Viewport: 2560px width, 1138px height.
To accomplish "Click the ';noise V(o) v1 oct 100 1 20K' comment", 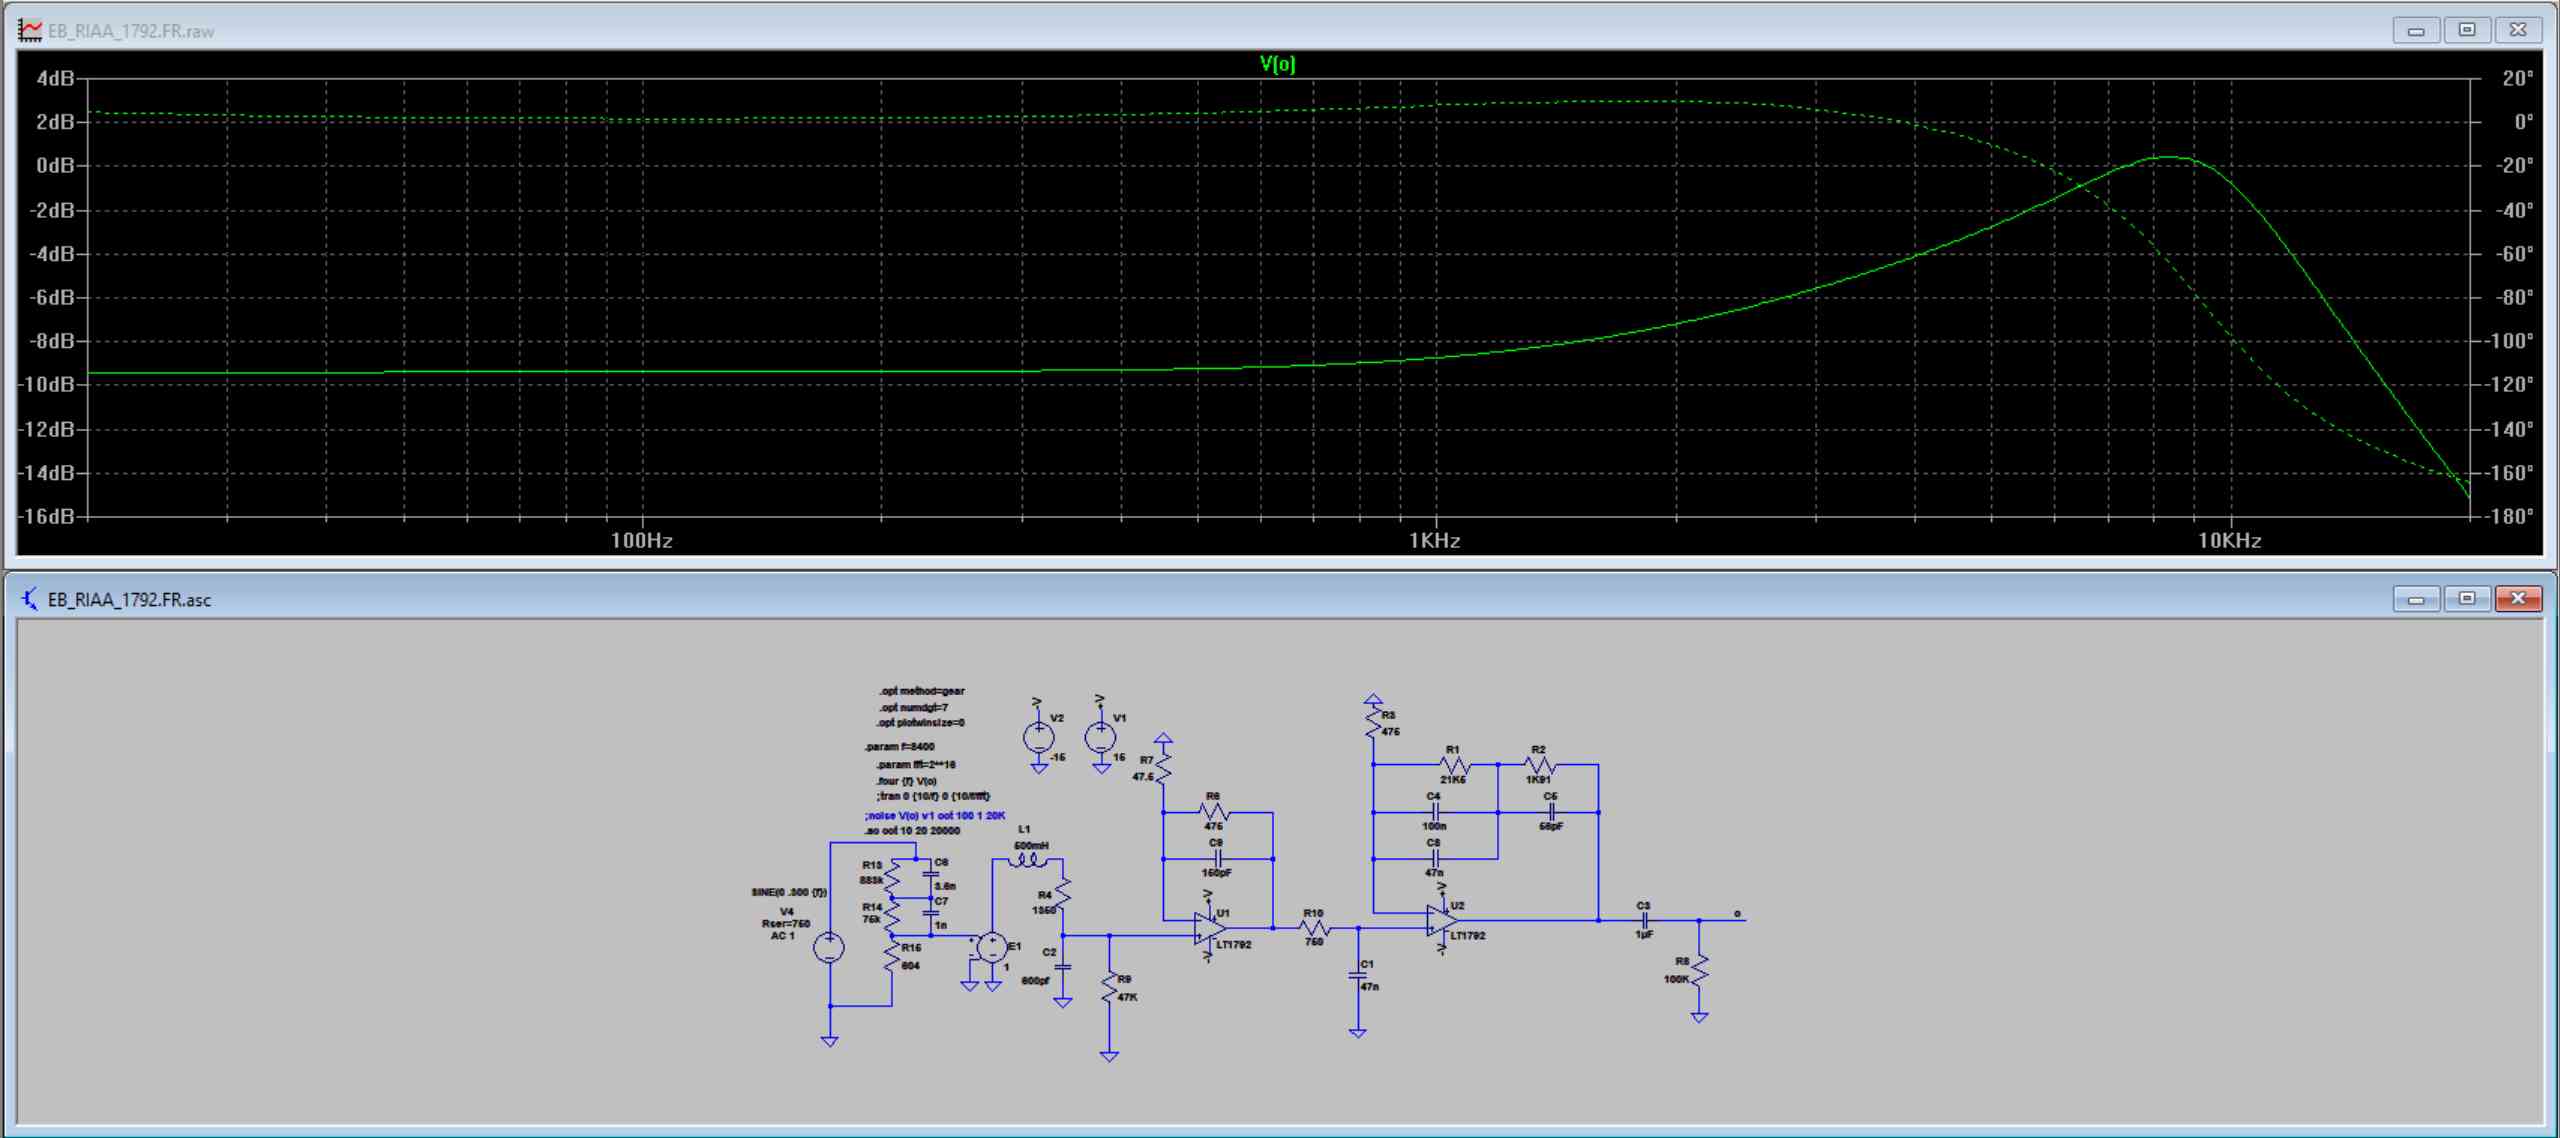I will click(935, 816).
